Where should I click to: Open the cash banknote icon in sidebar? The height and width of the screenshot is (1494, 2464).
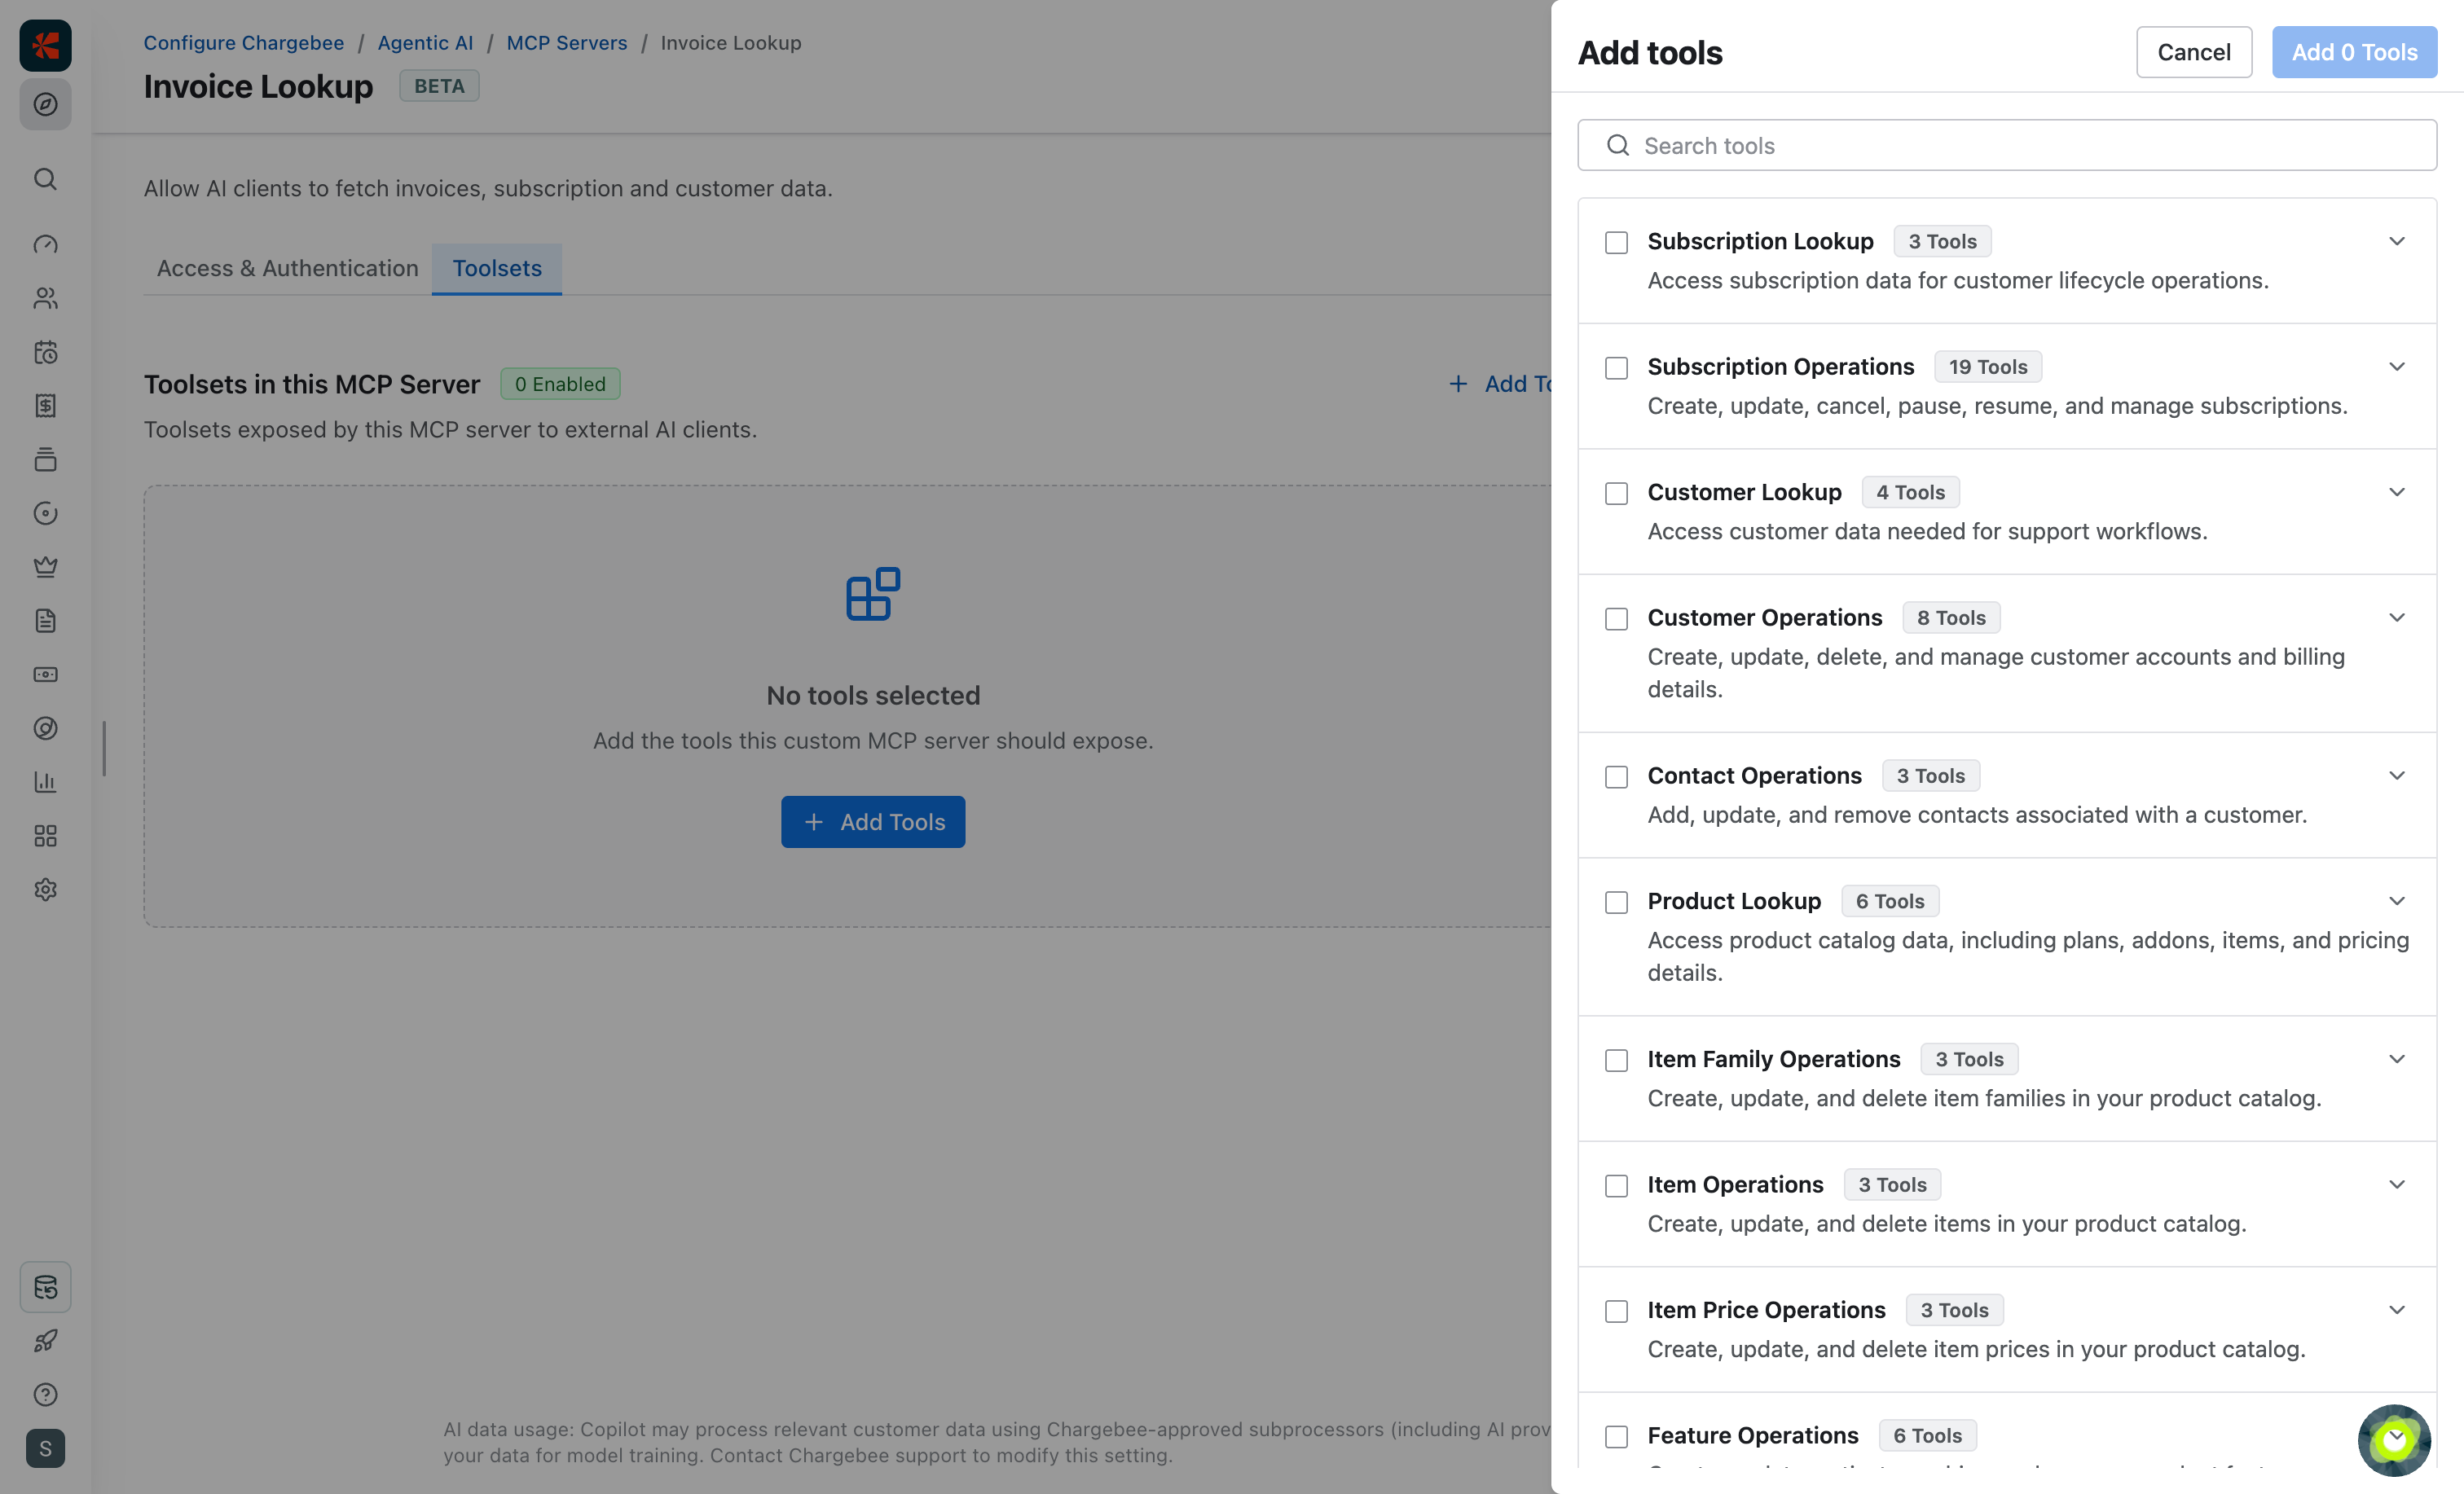[x=45, y=674]
